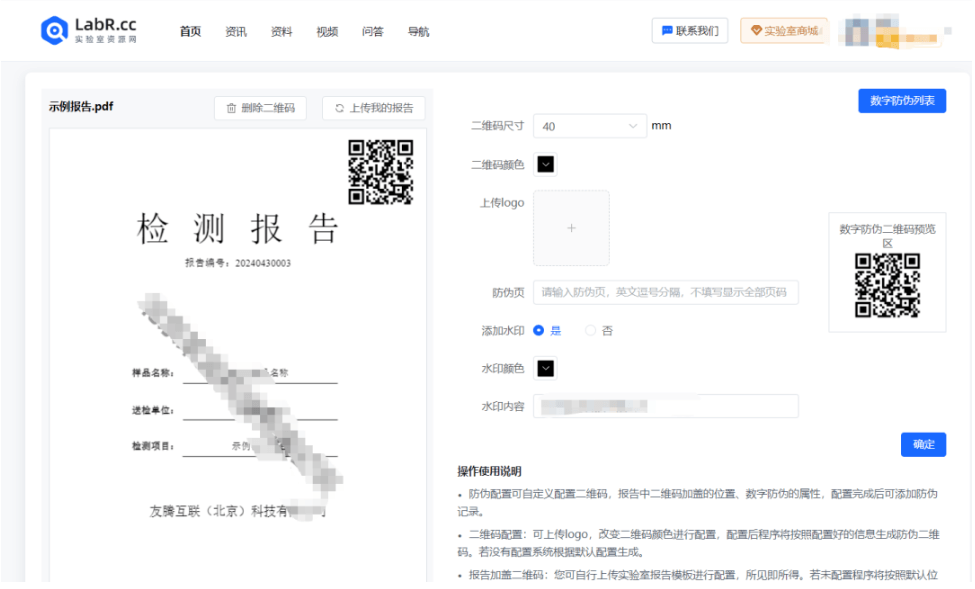
Task: Click the 样品名称 label in report
Action: (152, 373)
